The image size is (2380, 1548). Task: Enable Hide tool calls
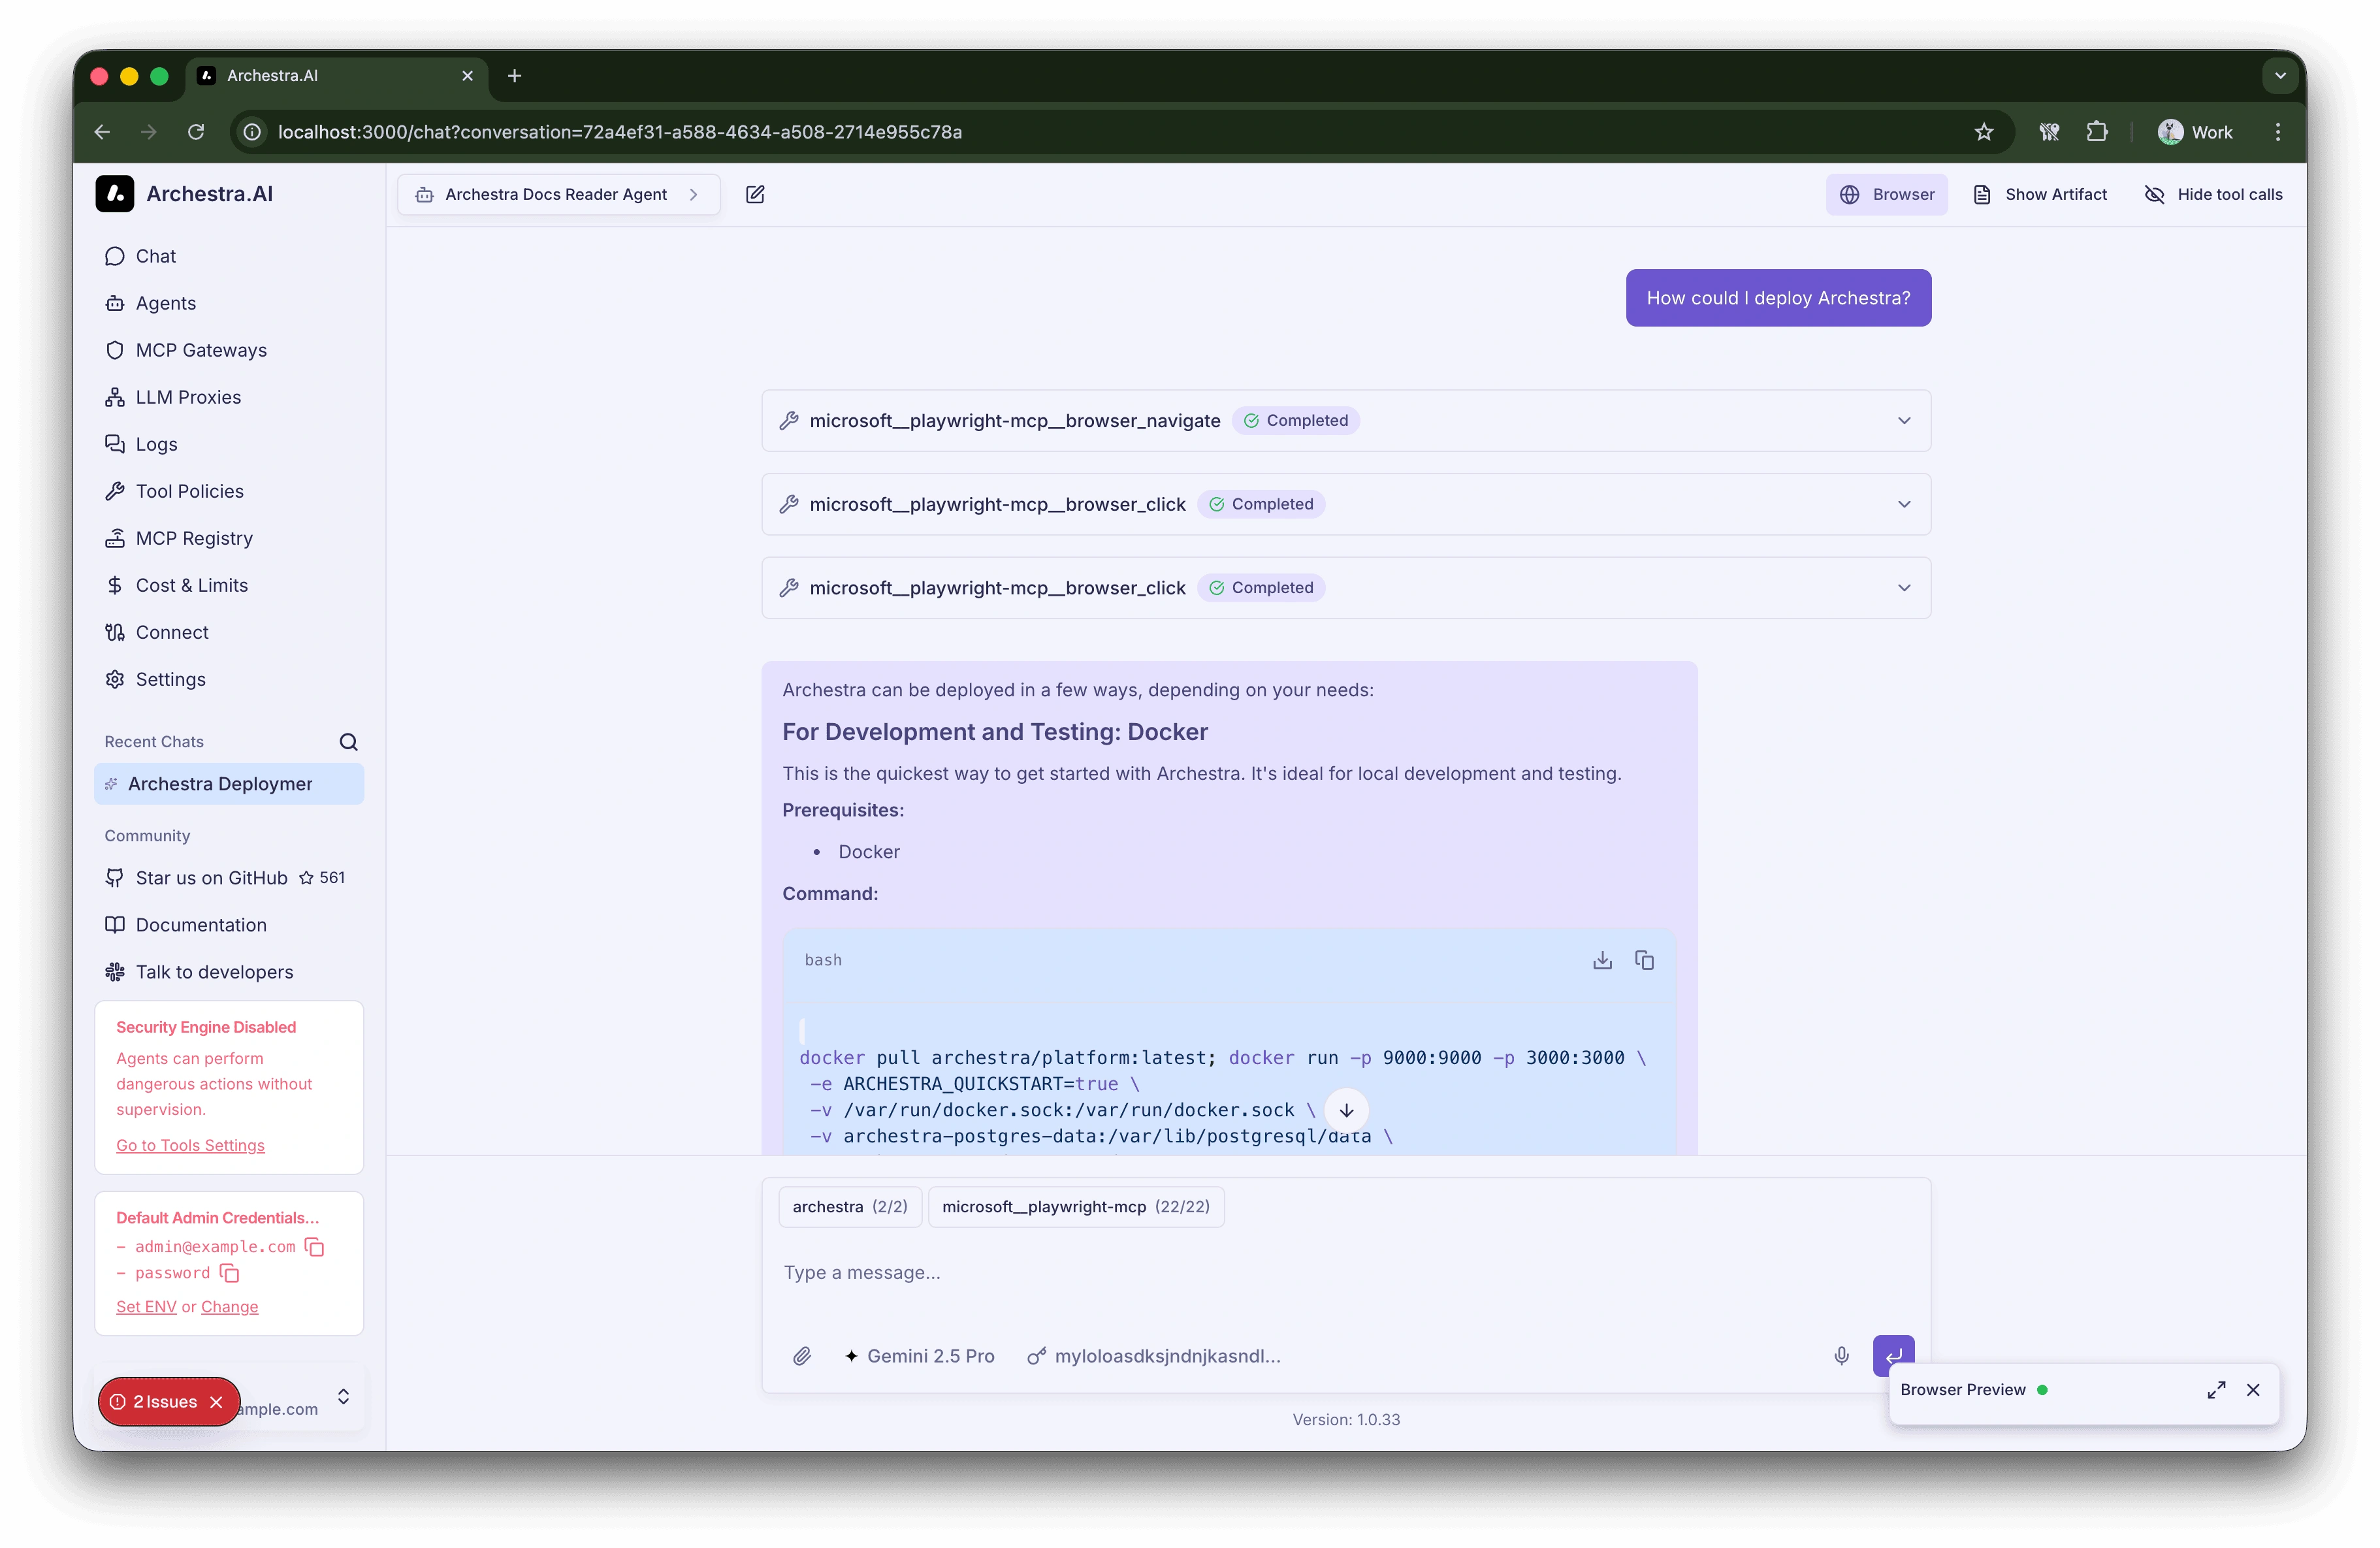(x=2214, y=194)
